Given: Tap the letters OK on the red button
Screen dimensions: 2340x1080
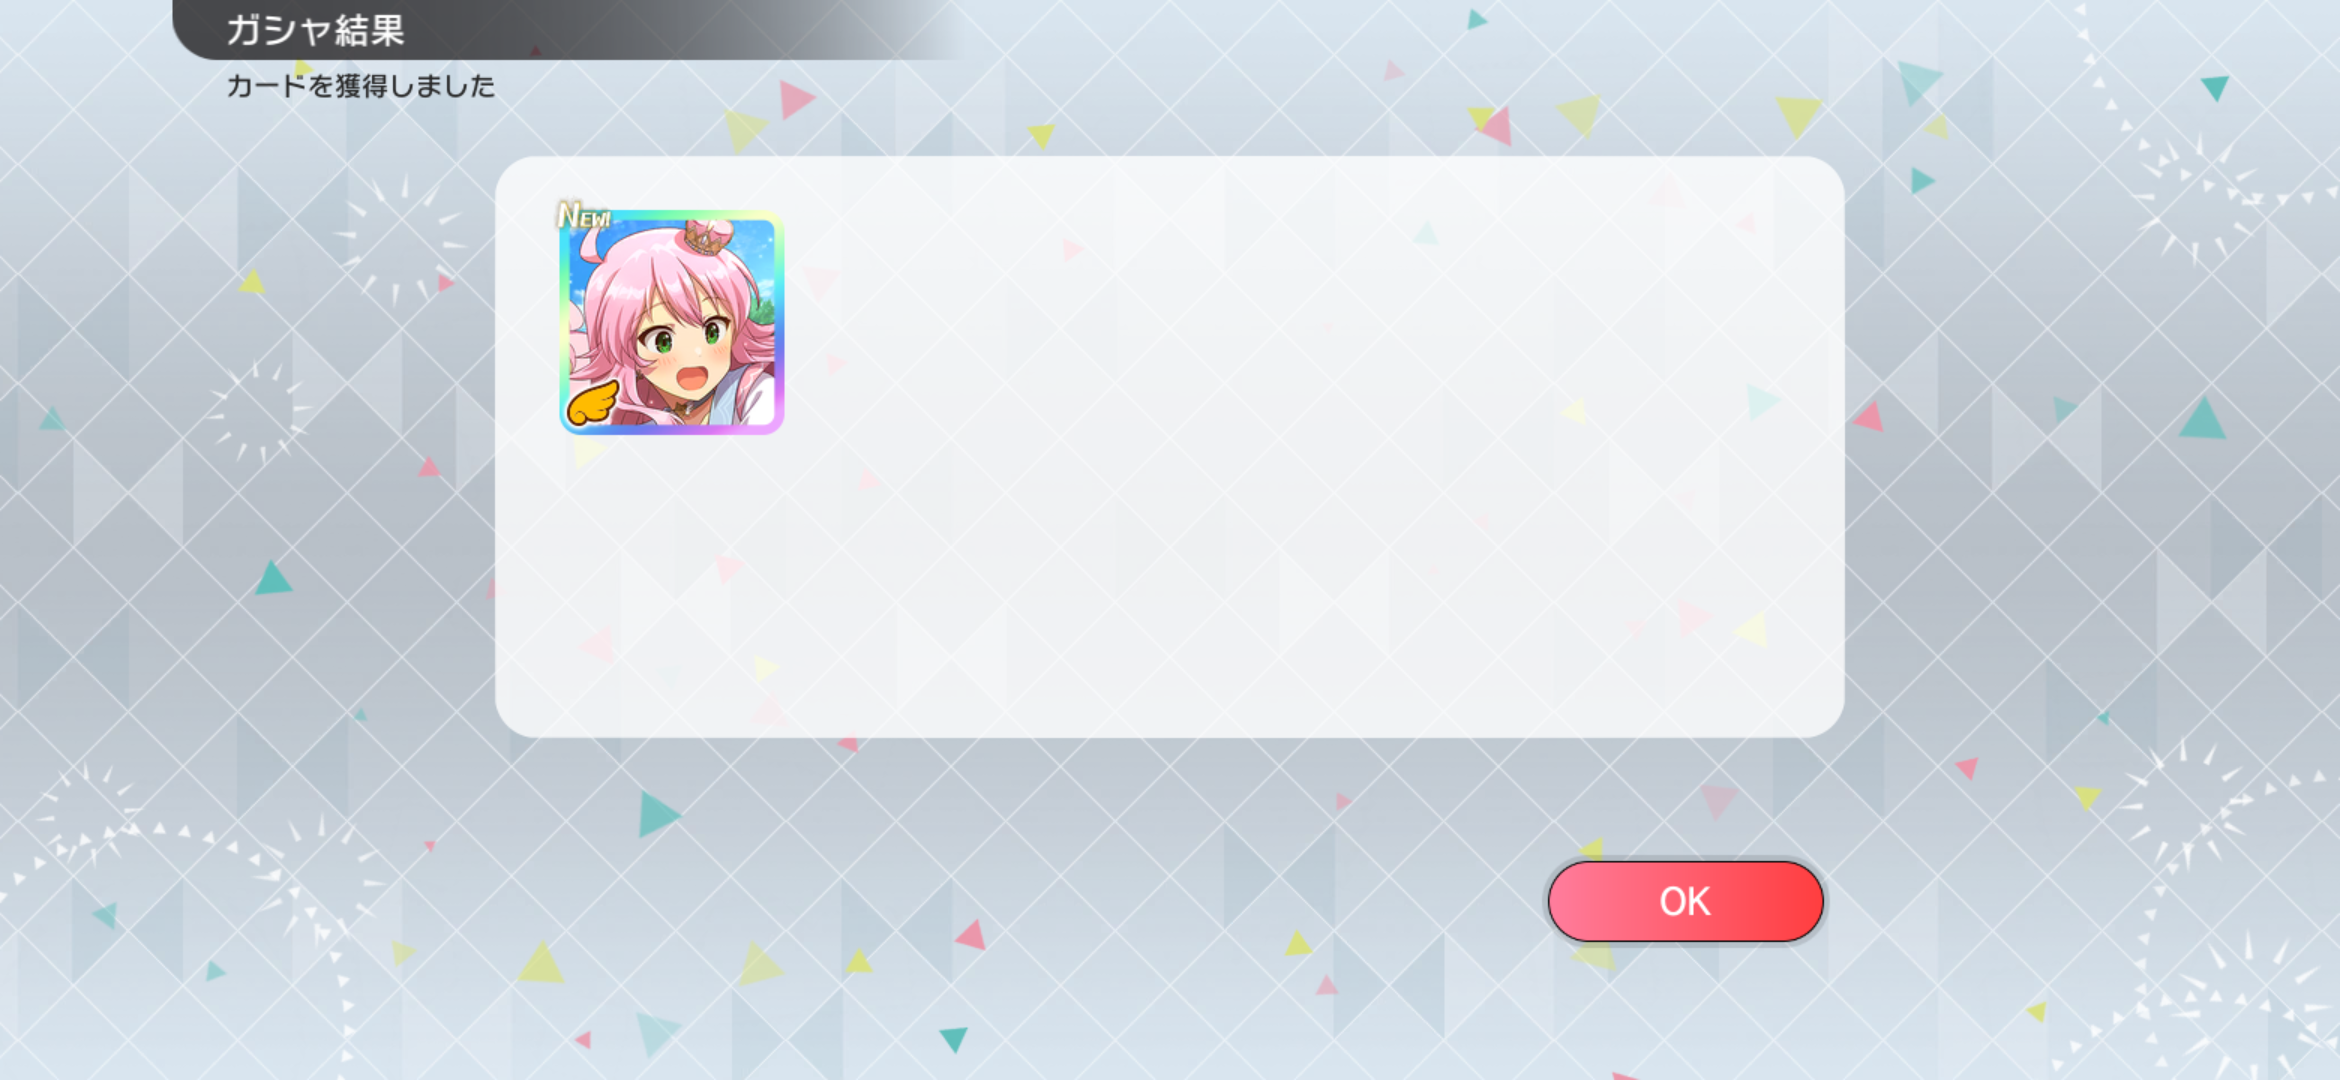Looking at the screenshot, I should (x=1685, y=902).
